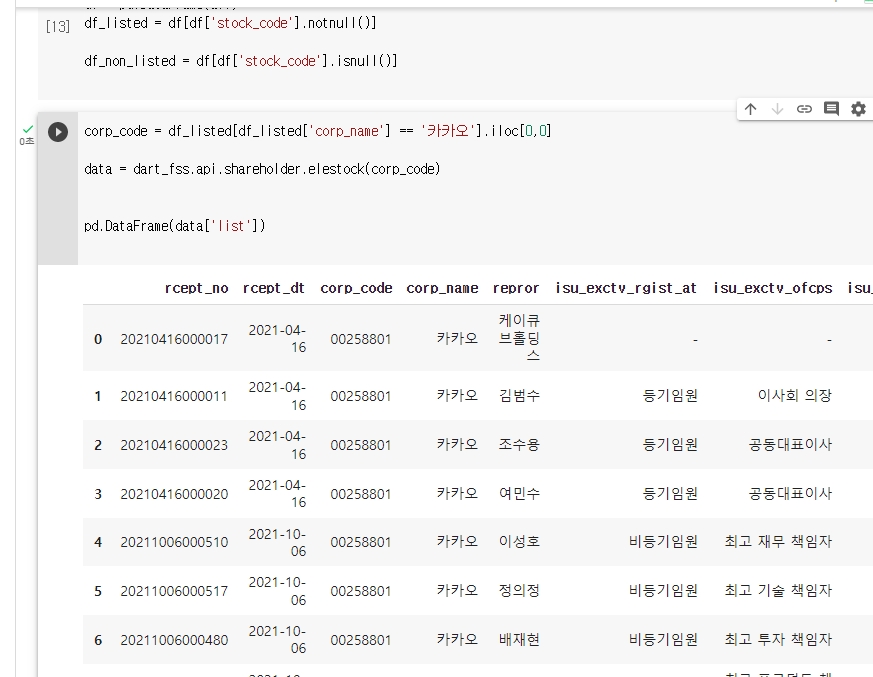
Task: Click receipt number 20211006000480
Action: [174, 640]
